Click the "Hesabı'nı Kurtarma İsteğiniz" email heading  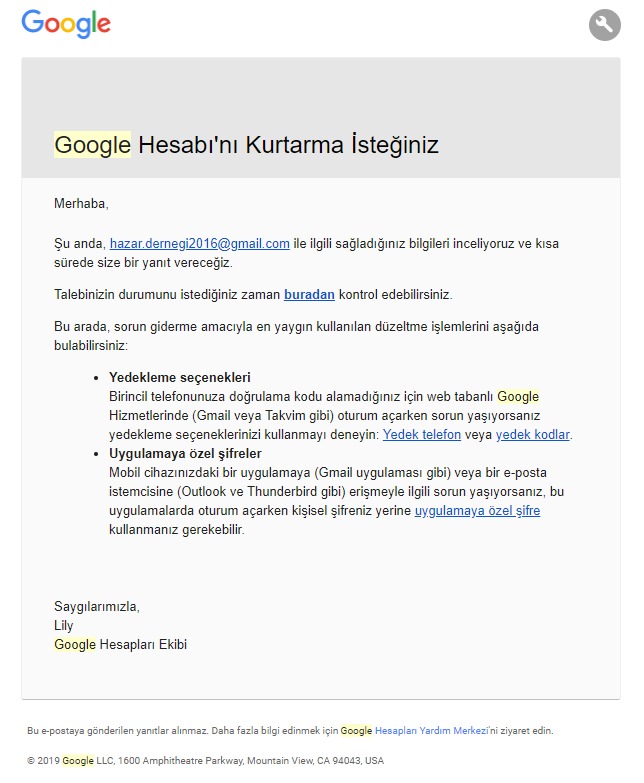288,145
